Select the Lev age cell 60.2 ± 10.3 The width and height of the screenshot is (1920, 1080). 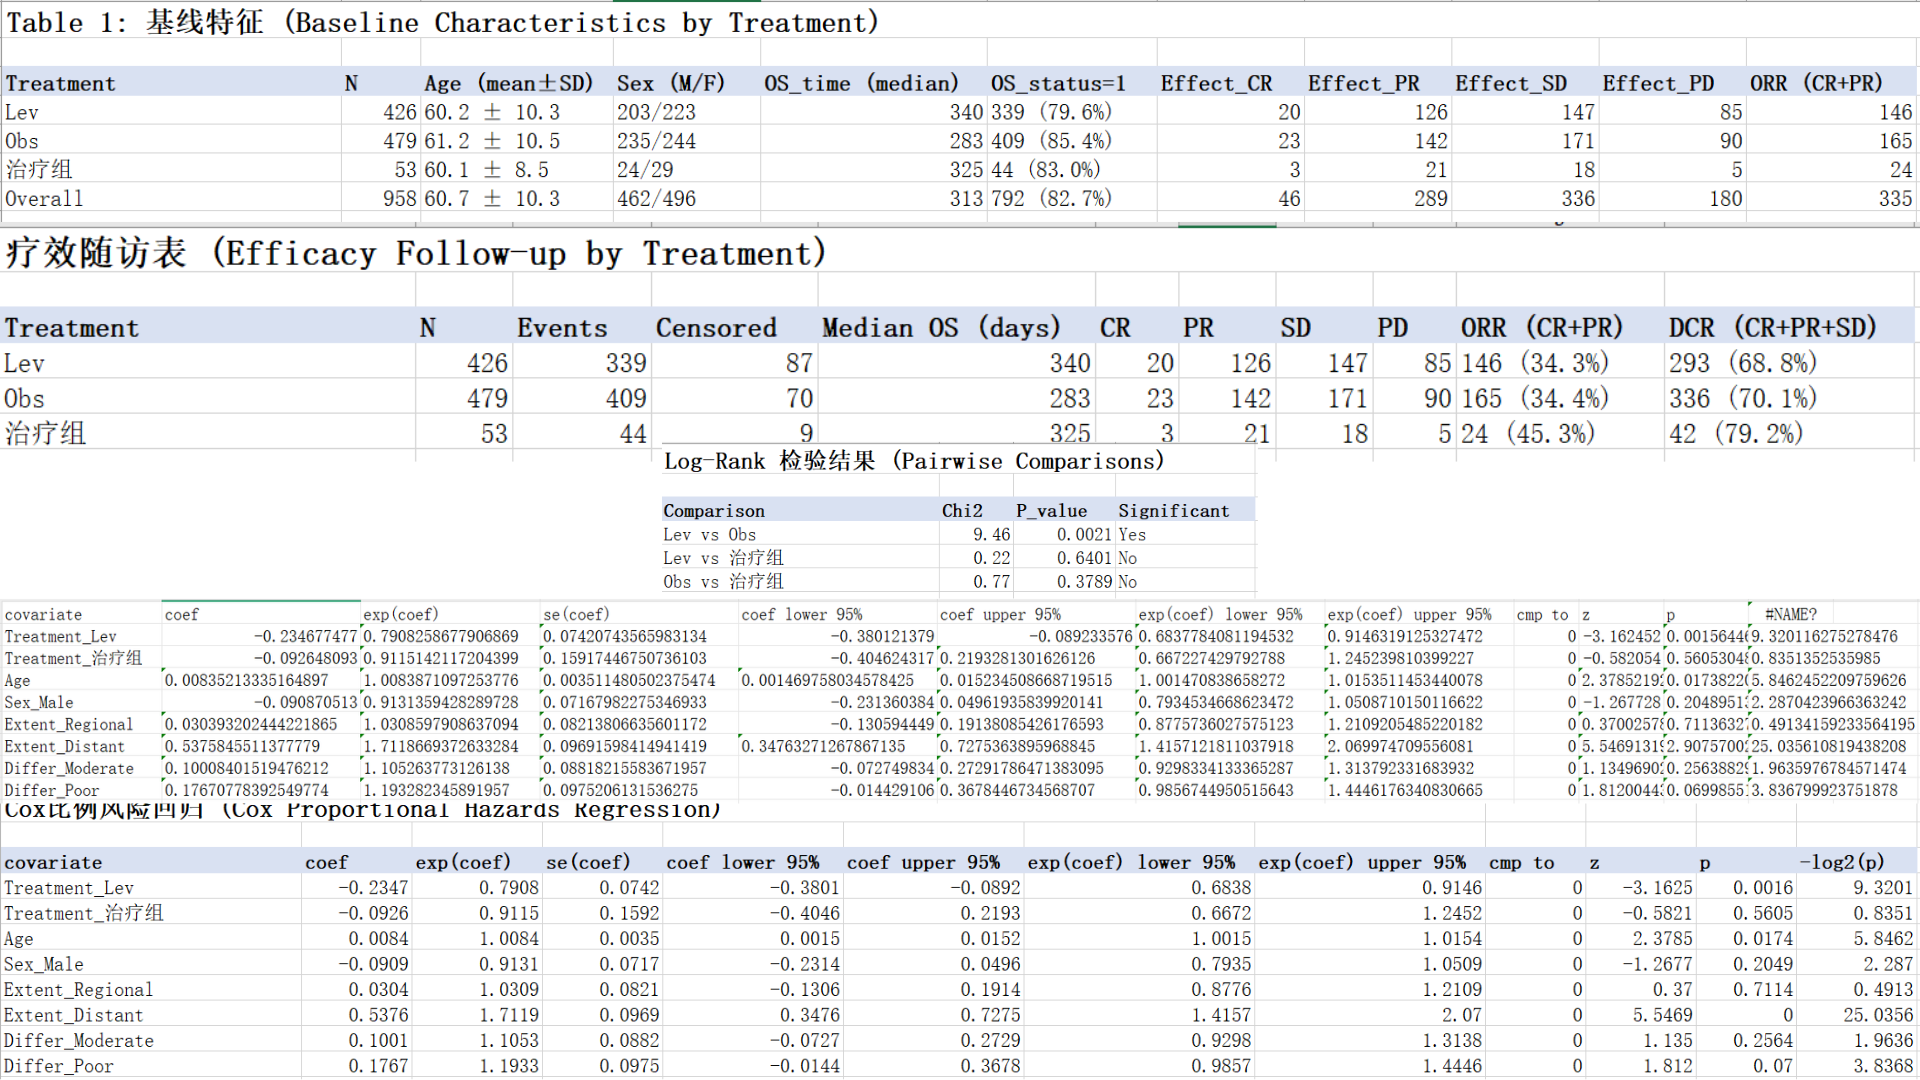(x=492, y=113)
